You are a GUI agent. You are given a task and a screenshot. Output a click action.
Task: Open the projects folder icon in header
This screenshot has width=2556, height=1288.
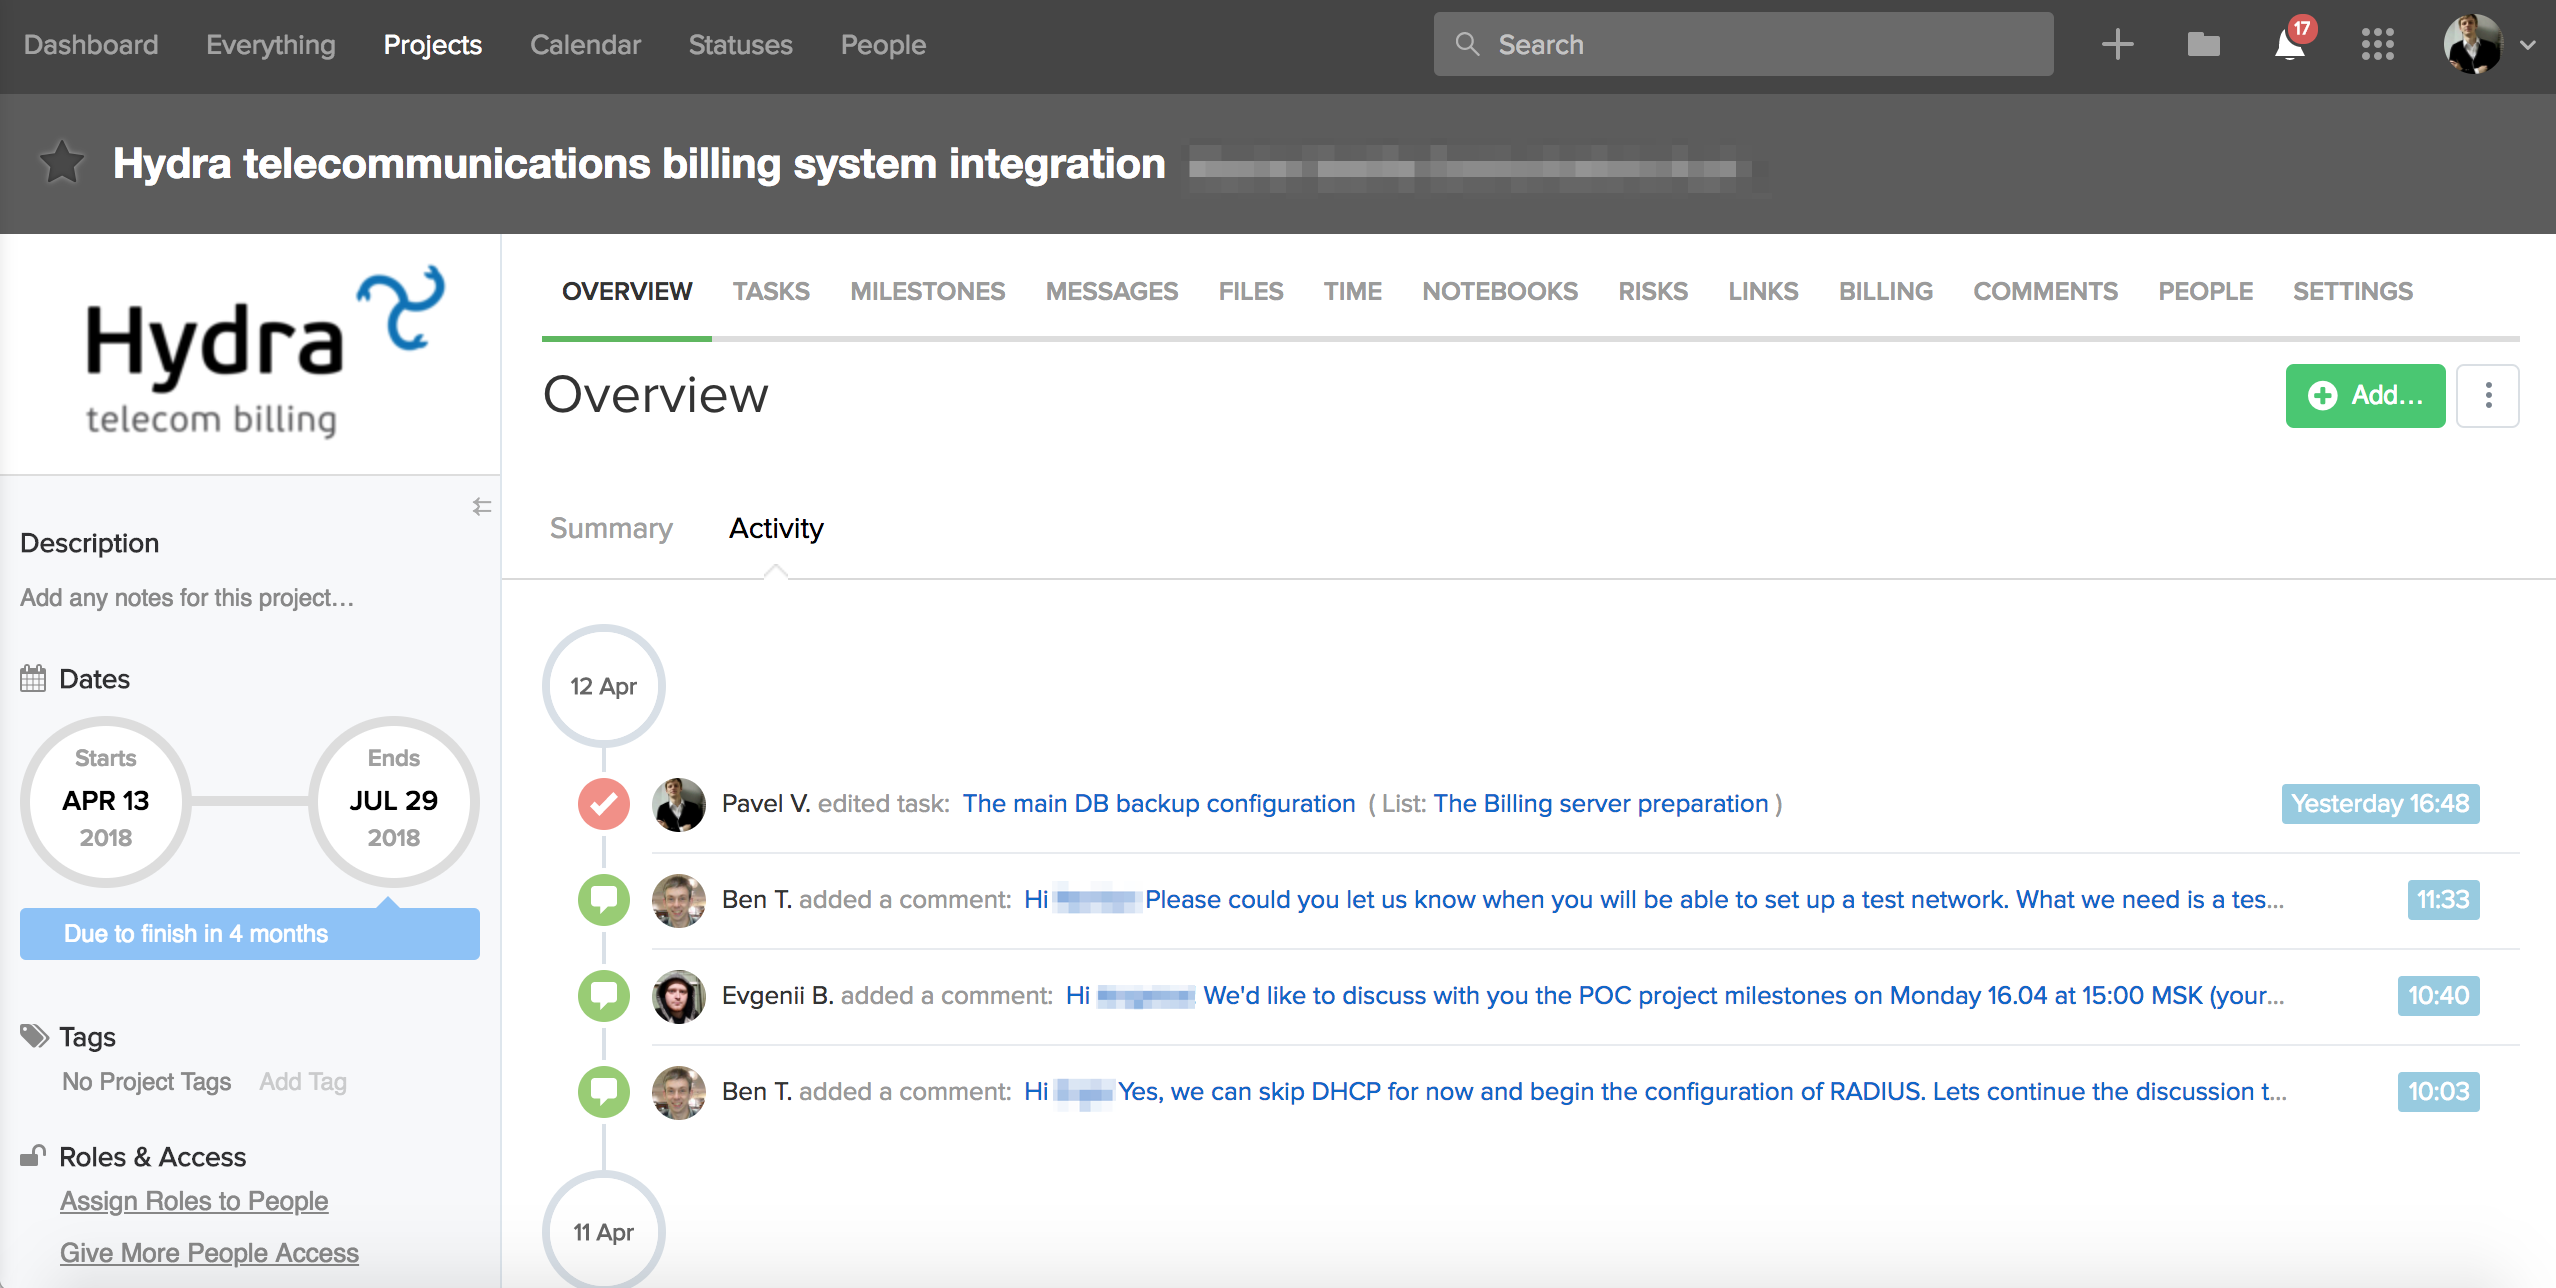(2203, 45)
